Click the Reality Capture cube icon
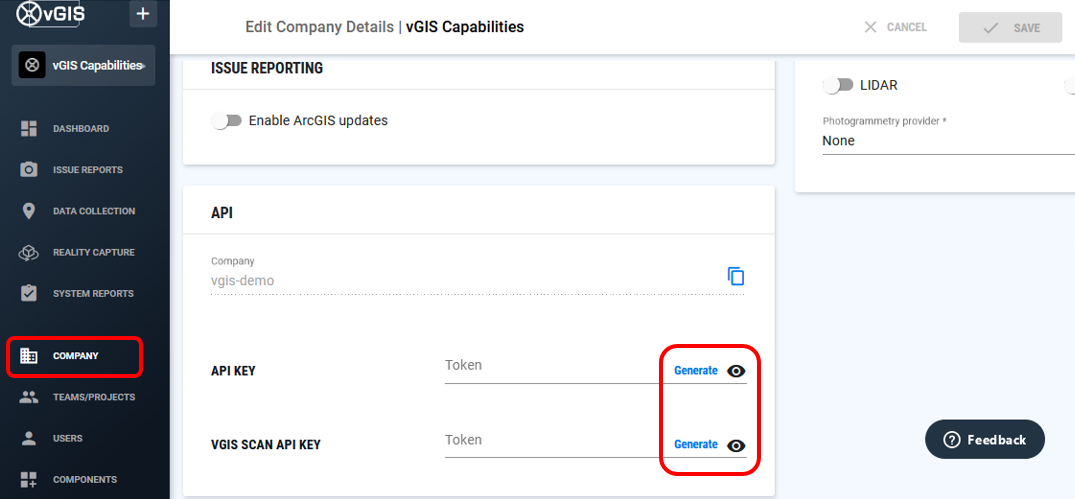This screenshot has height=499, width=1075. (x=29, y=252)
